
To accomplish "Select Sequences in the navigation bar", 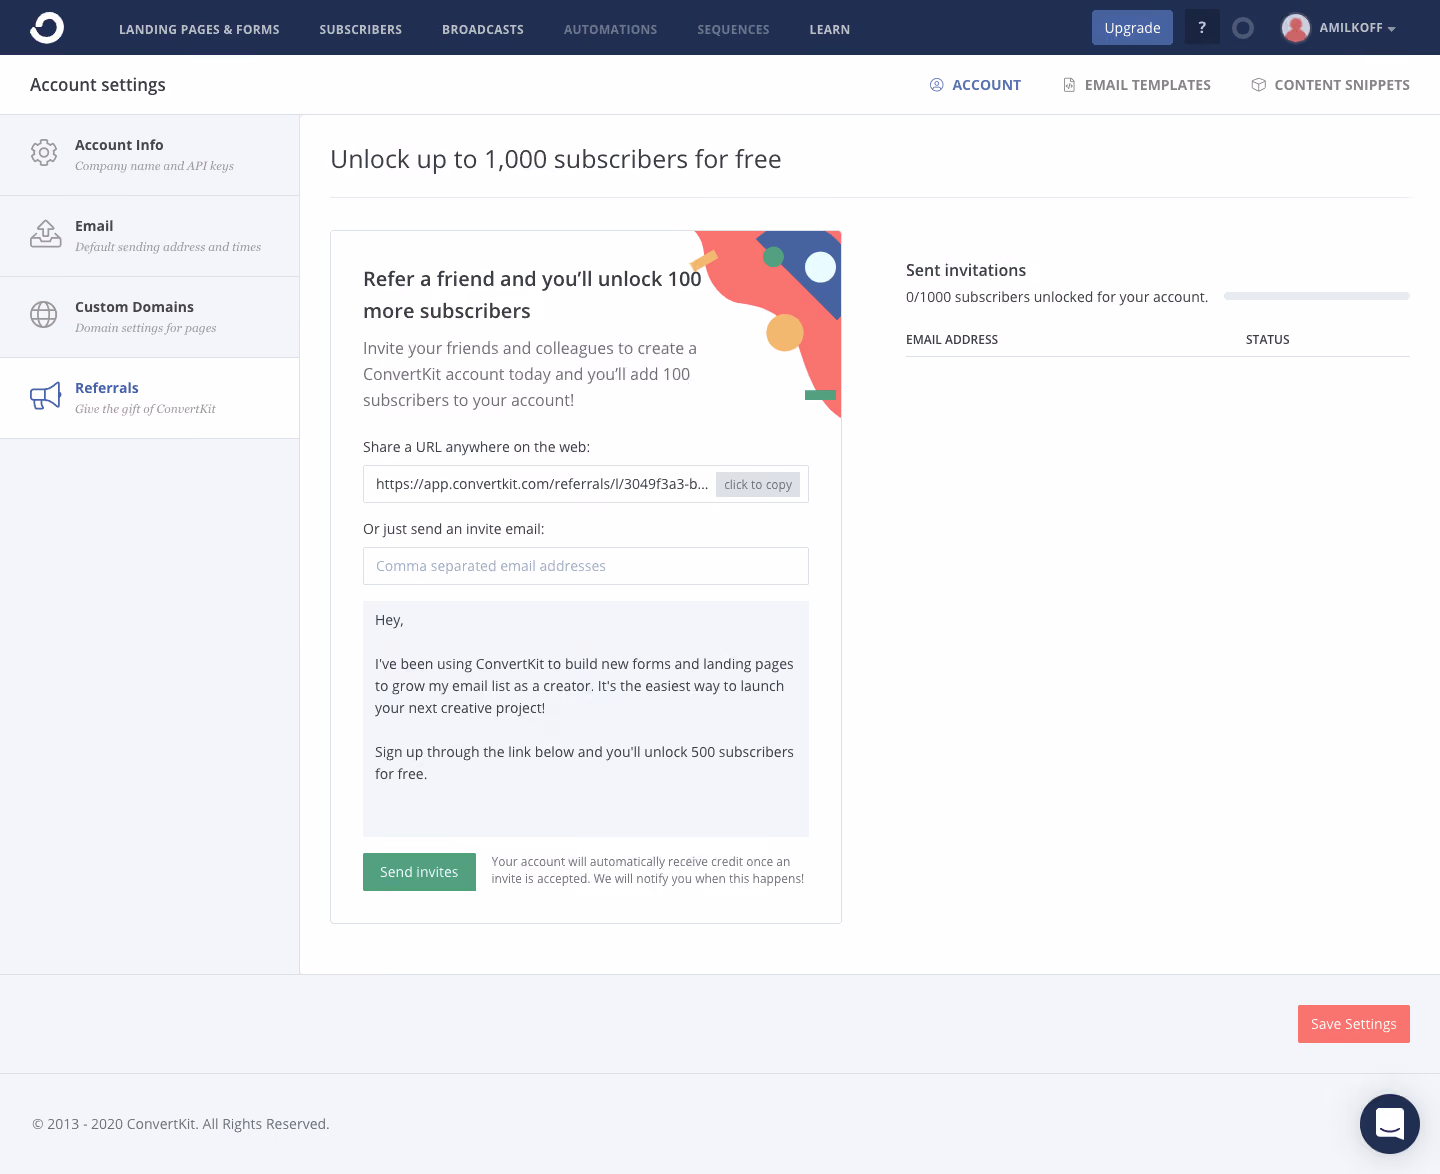I will coord(733,29).
